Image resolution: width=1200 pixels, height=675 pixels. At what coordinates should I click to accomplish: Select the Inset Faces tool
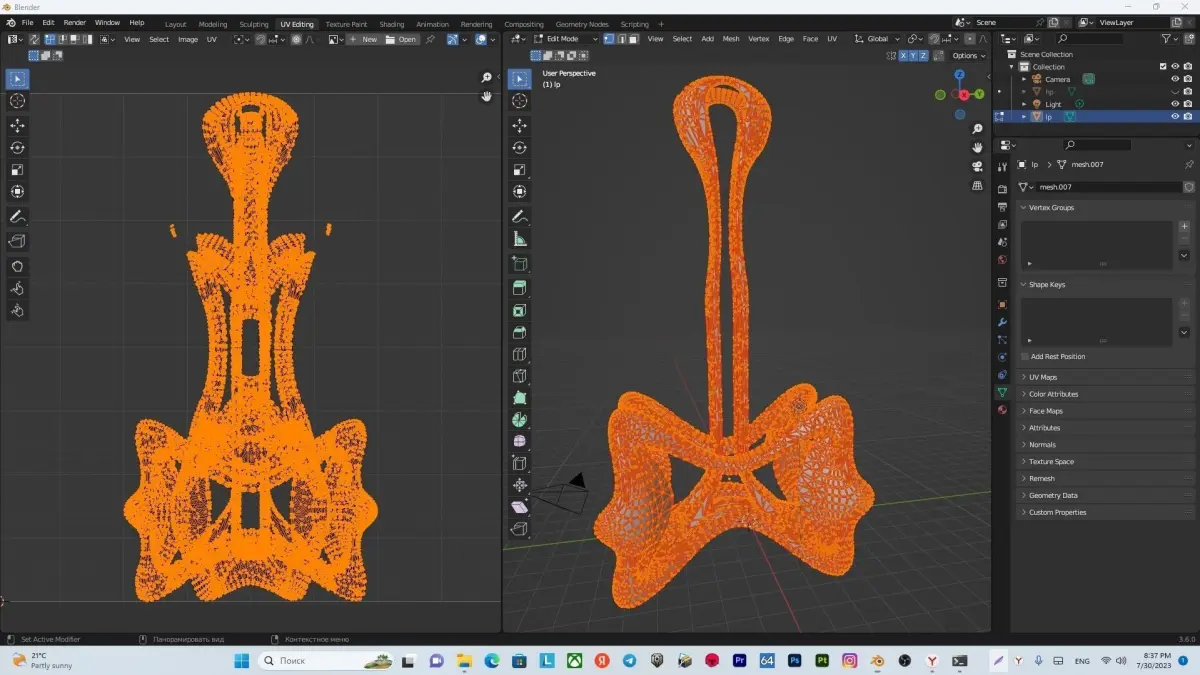click(x=519, y=310)
